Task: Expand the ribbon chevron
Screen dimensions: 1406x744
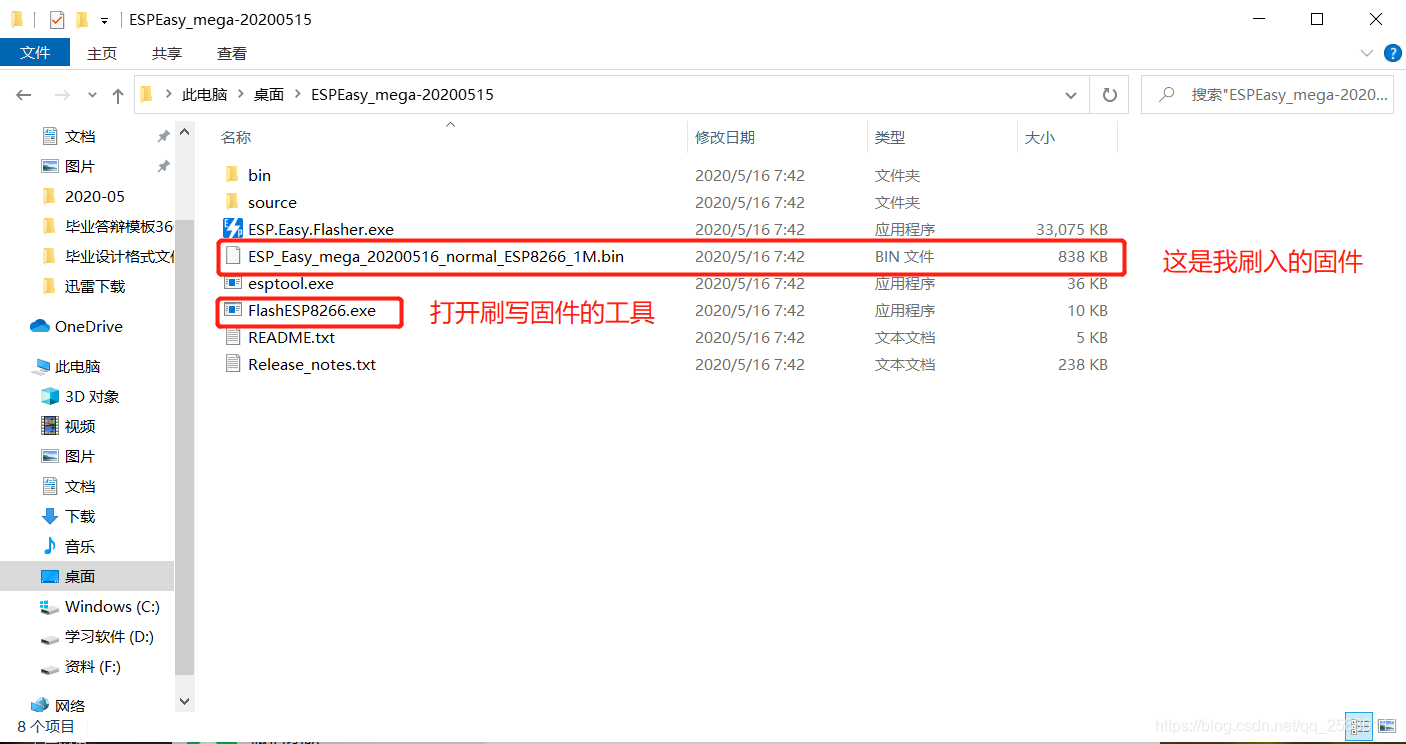Action: (1367, 52)
